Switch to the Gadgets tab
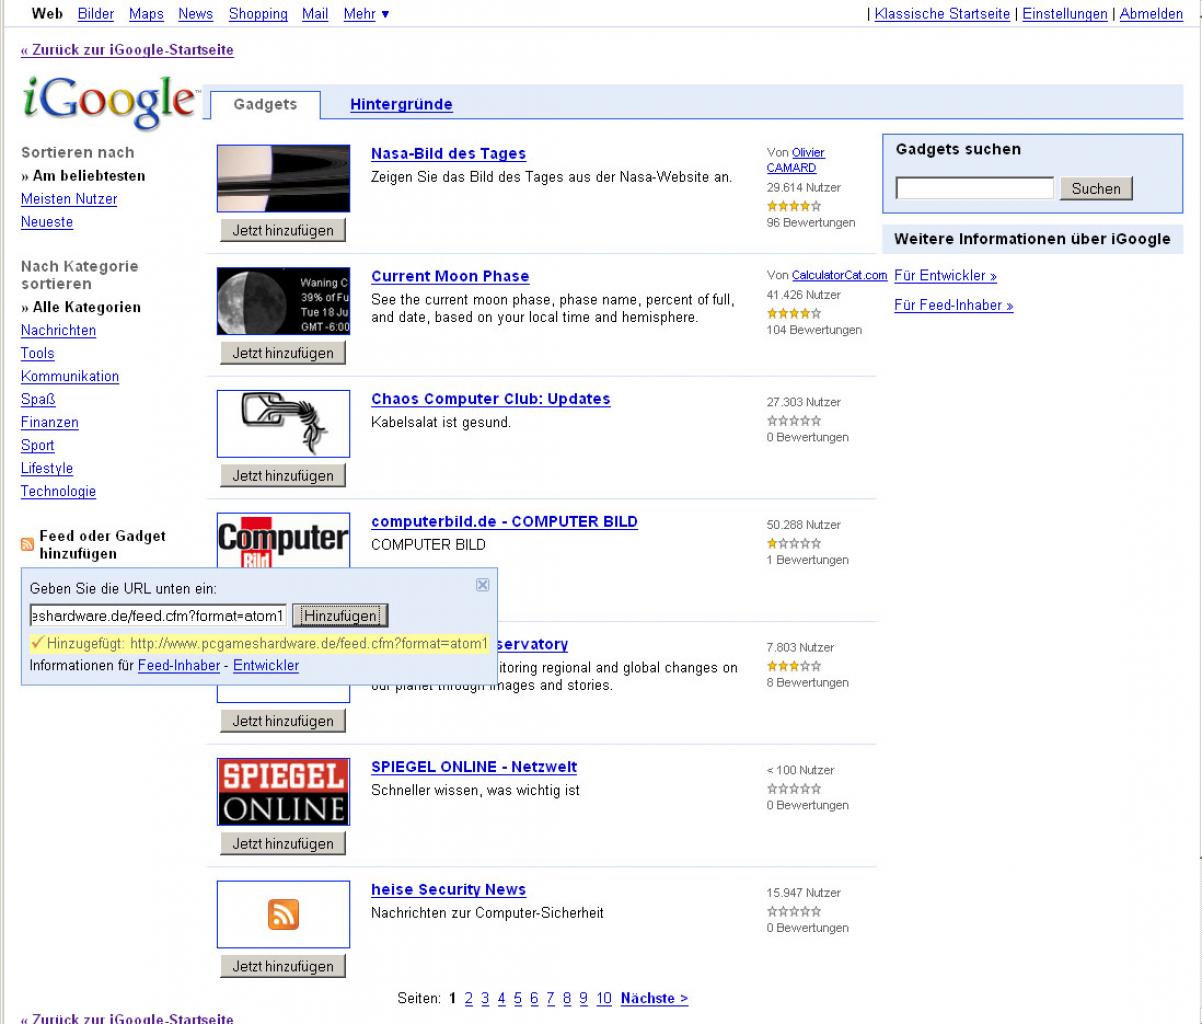 (x=265, y=105)
